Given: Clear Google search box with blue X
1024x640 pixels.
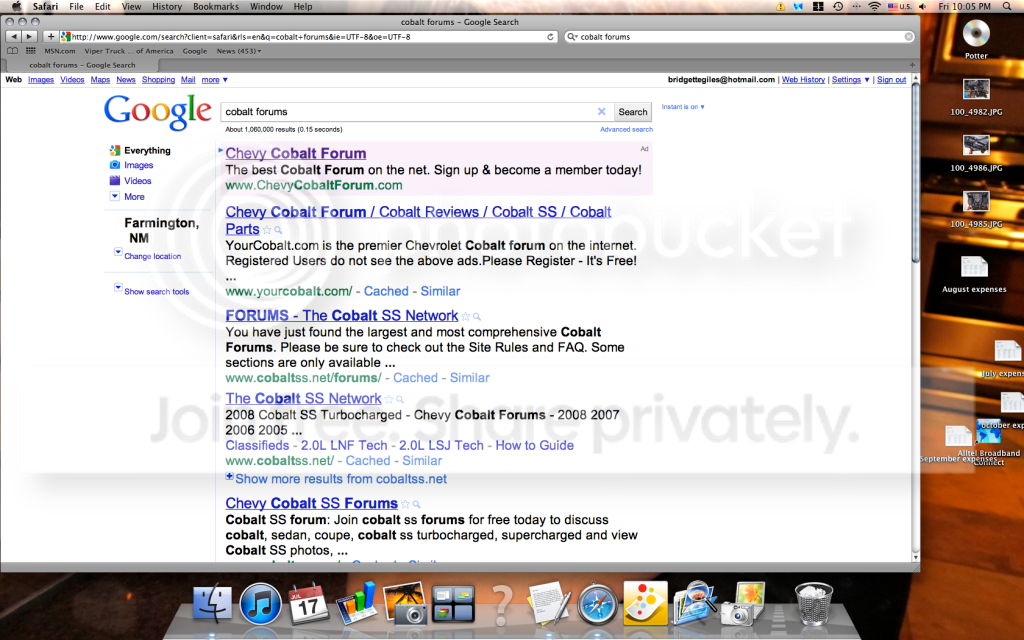Looking at the screenshot, I should (x=601, y=112).
